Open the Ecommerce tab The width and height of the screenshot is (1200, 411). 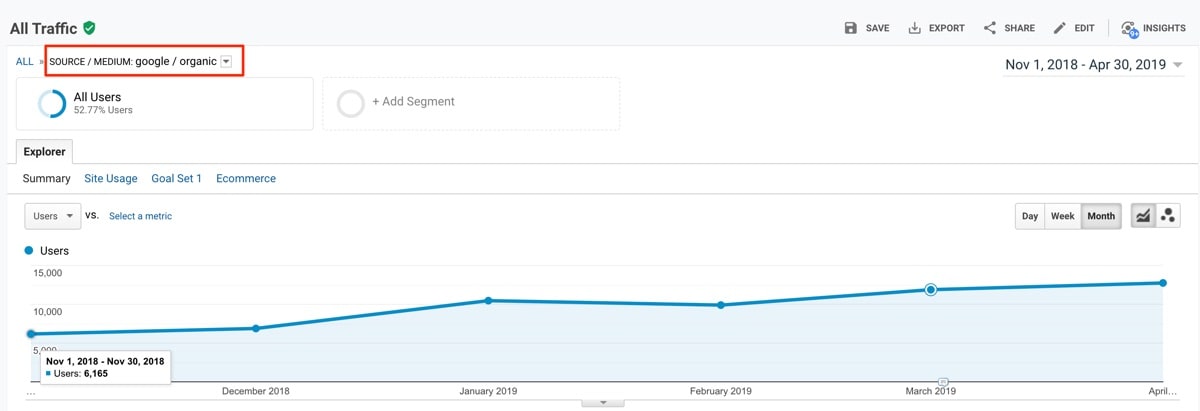pyautogui.click(x=246, y=179)
